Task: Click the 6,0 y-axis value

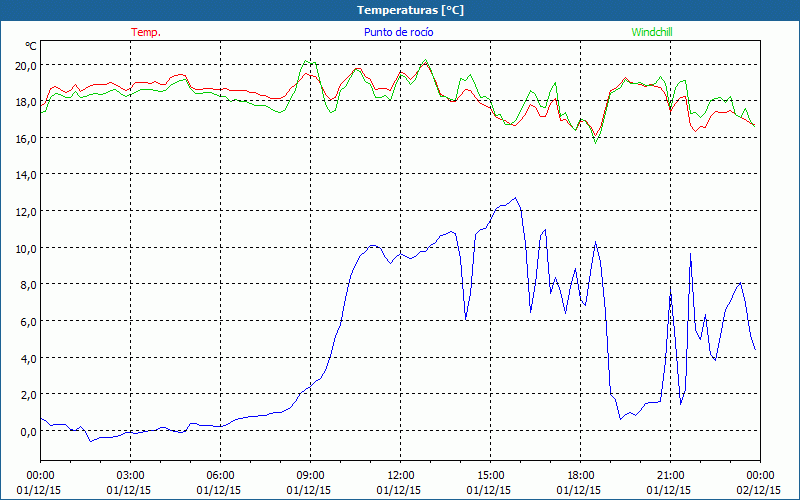Action: click(28, 321)
